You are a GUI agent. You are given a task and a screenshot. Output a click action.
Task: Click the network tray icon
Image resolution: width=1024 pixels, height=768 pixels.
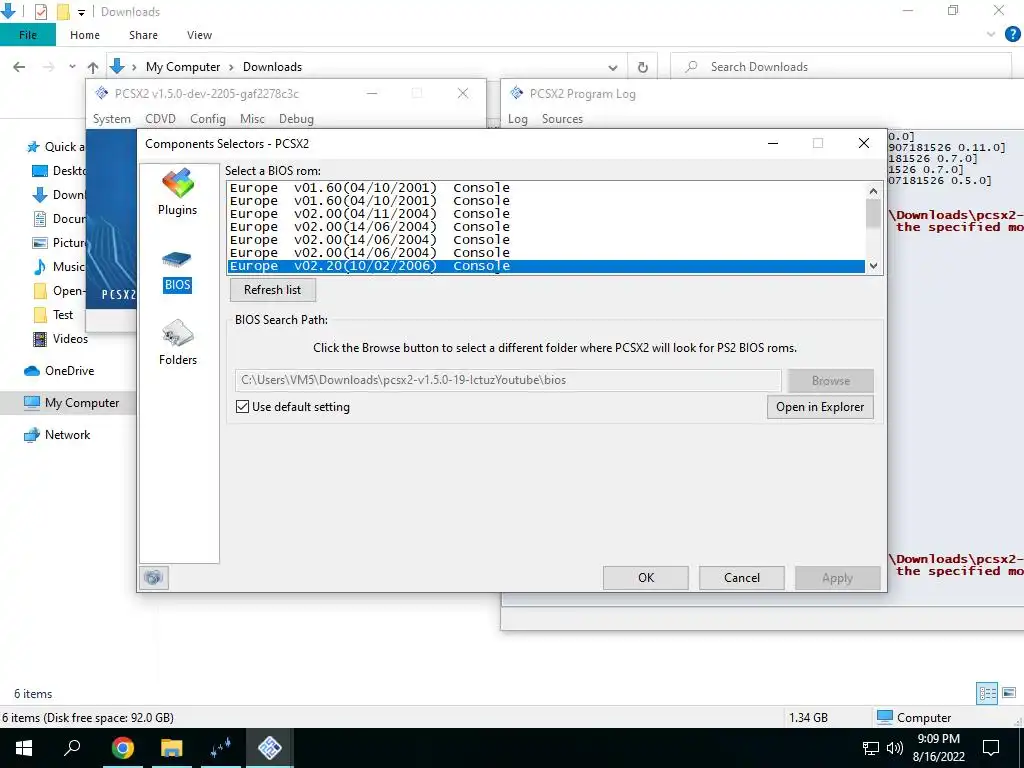click(x=871, y=748)
